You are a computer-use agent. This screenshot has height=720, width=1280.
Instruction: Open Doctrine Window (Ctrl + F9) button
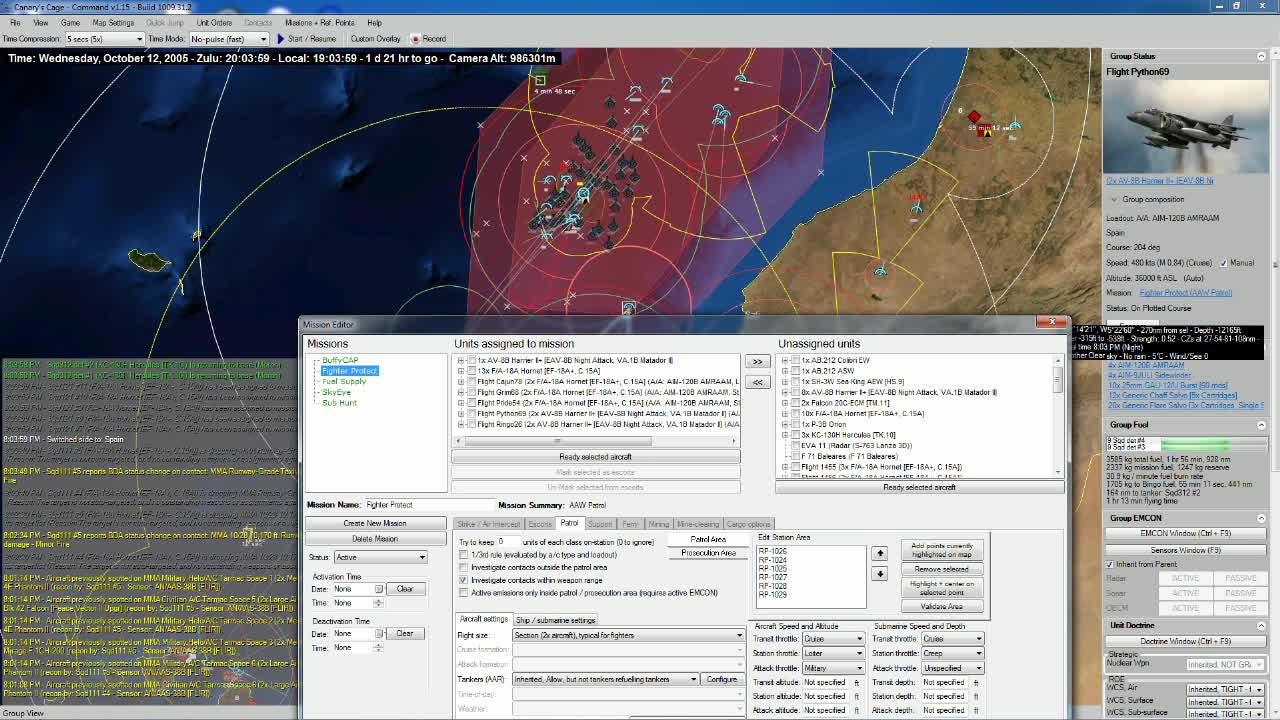tap(1184, 641)
